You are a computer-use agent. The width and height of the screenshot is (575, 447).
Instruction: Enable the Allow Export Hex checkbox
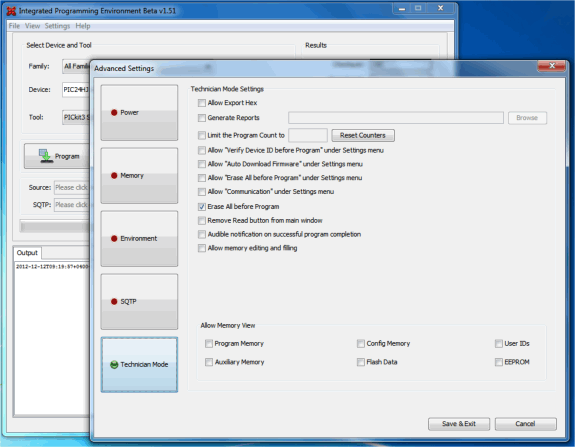click(202, 103)
